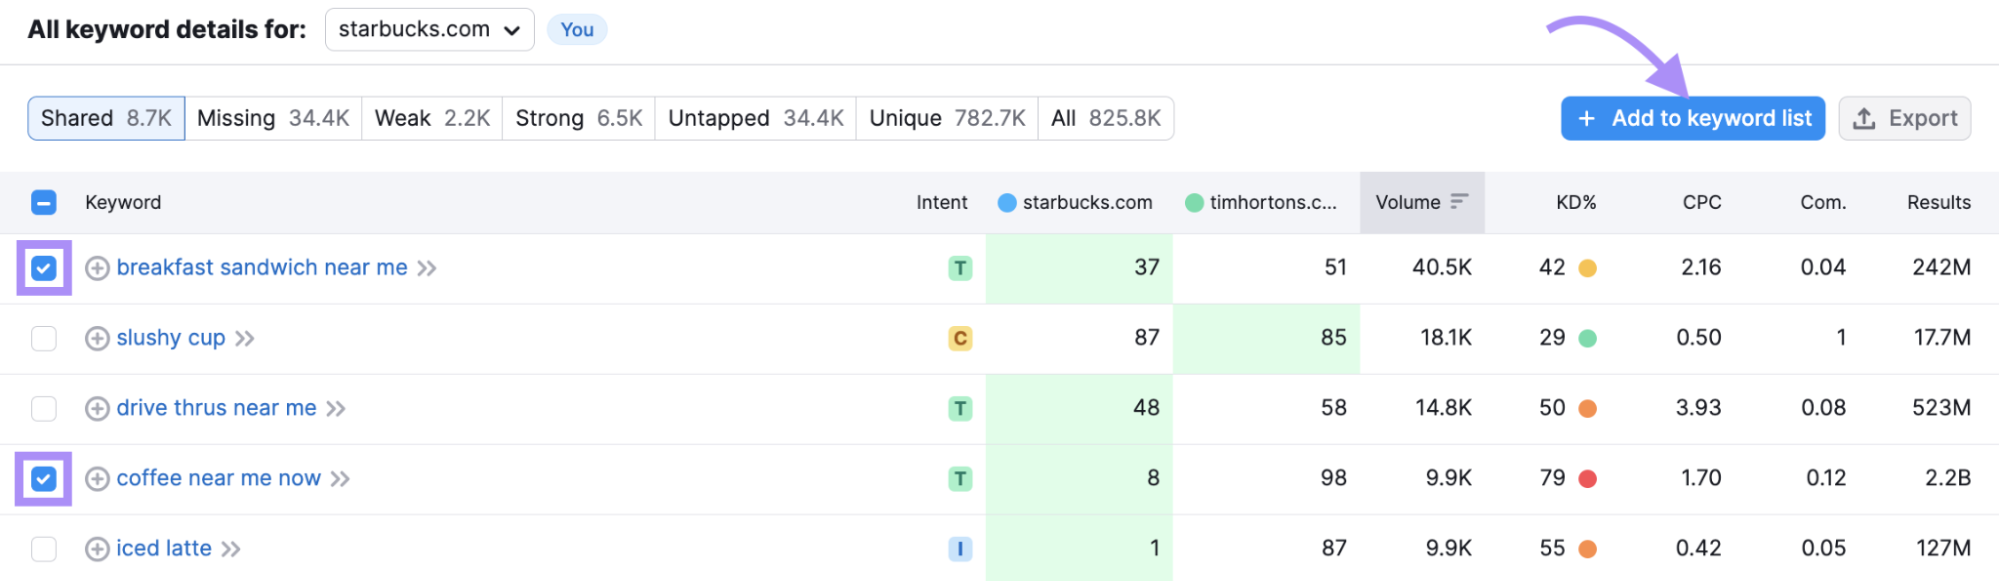Image resolution: width=1999 pixels, height=581 pixels.
Task: Uncheck the breakfast sandwich near me checkbox
Action: coord(44,268)
